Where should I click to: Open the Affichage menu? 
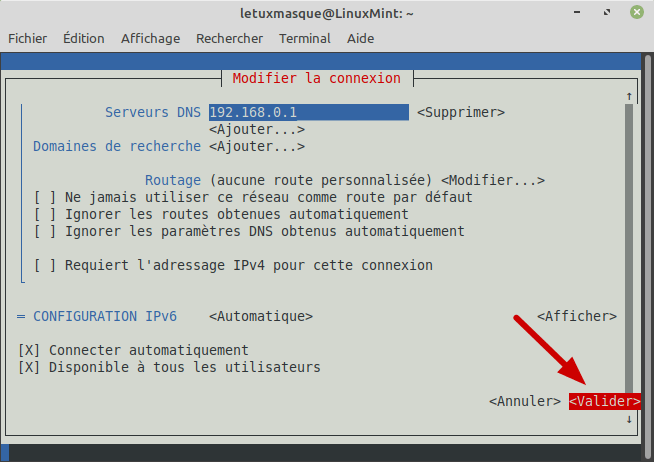pyautogui.click(x=151, y=38)
